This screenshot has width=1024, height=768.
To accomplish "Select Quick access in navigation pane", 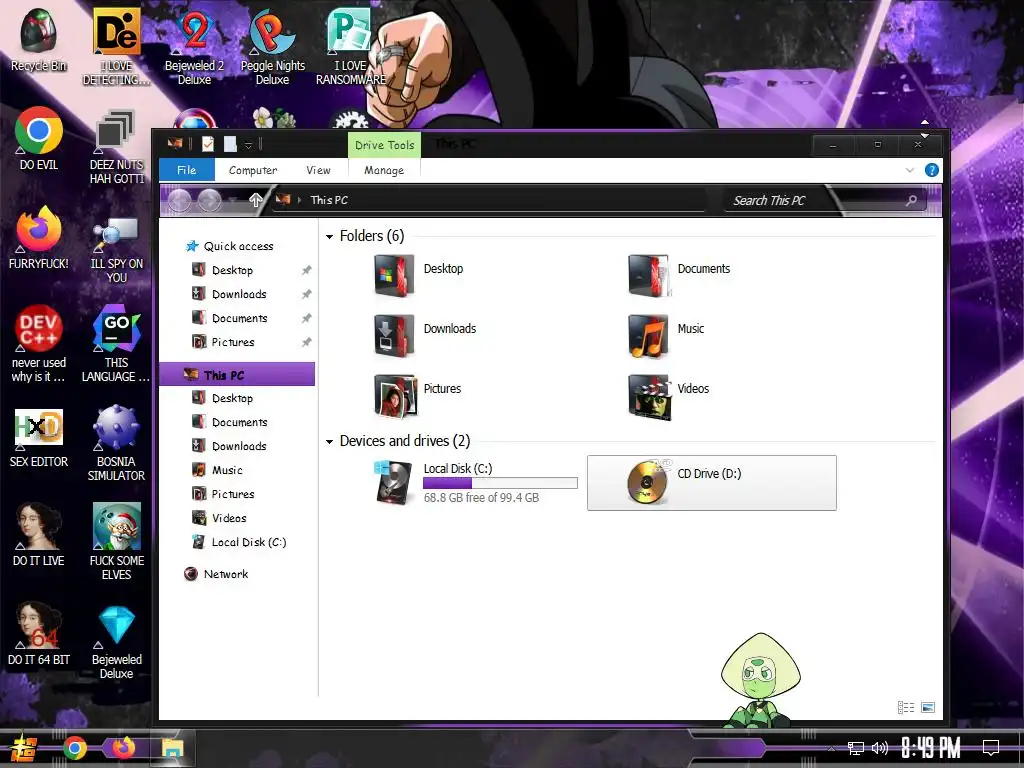I will pos(230,246).
